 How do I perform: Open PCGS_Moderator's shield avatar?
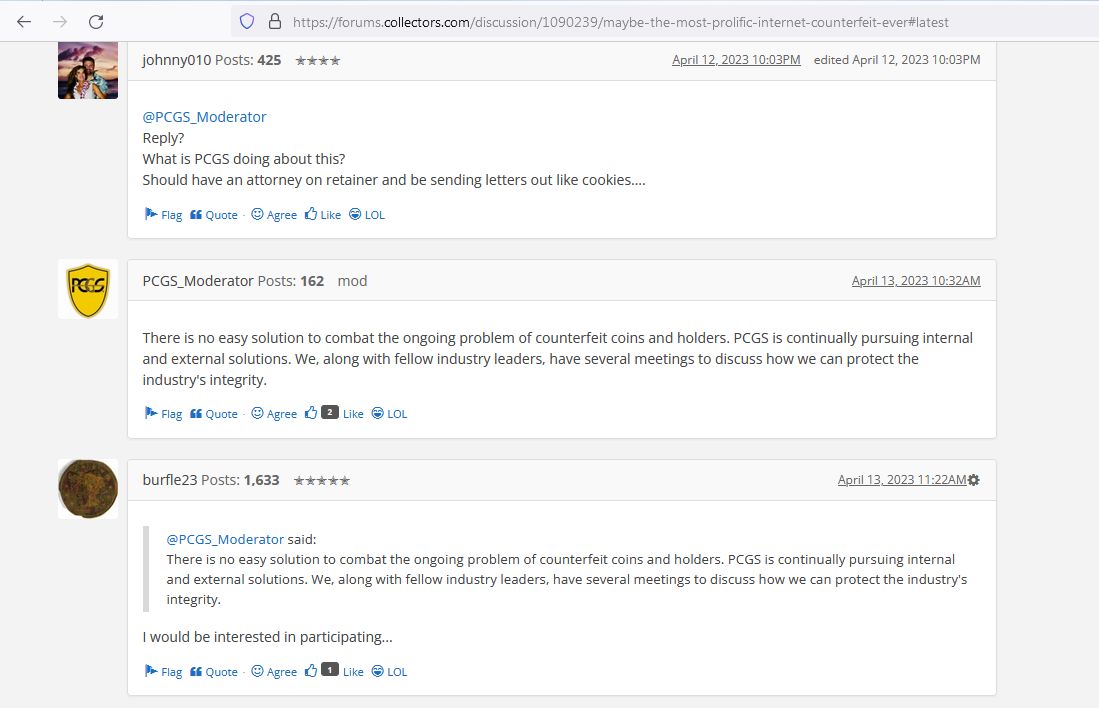88,290
